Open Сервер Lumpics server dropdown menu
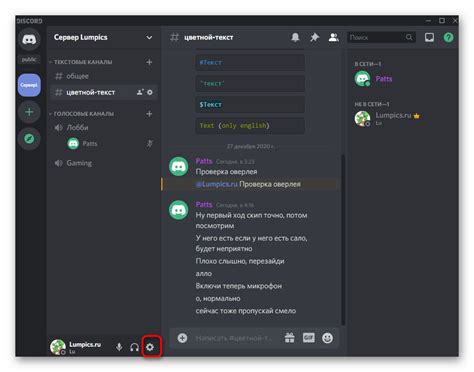This screenshot has width=474, height=372. [x=149, y=38]
